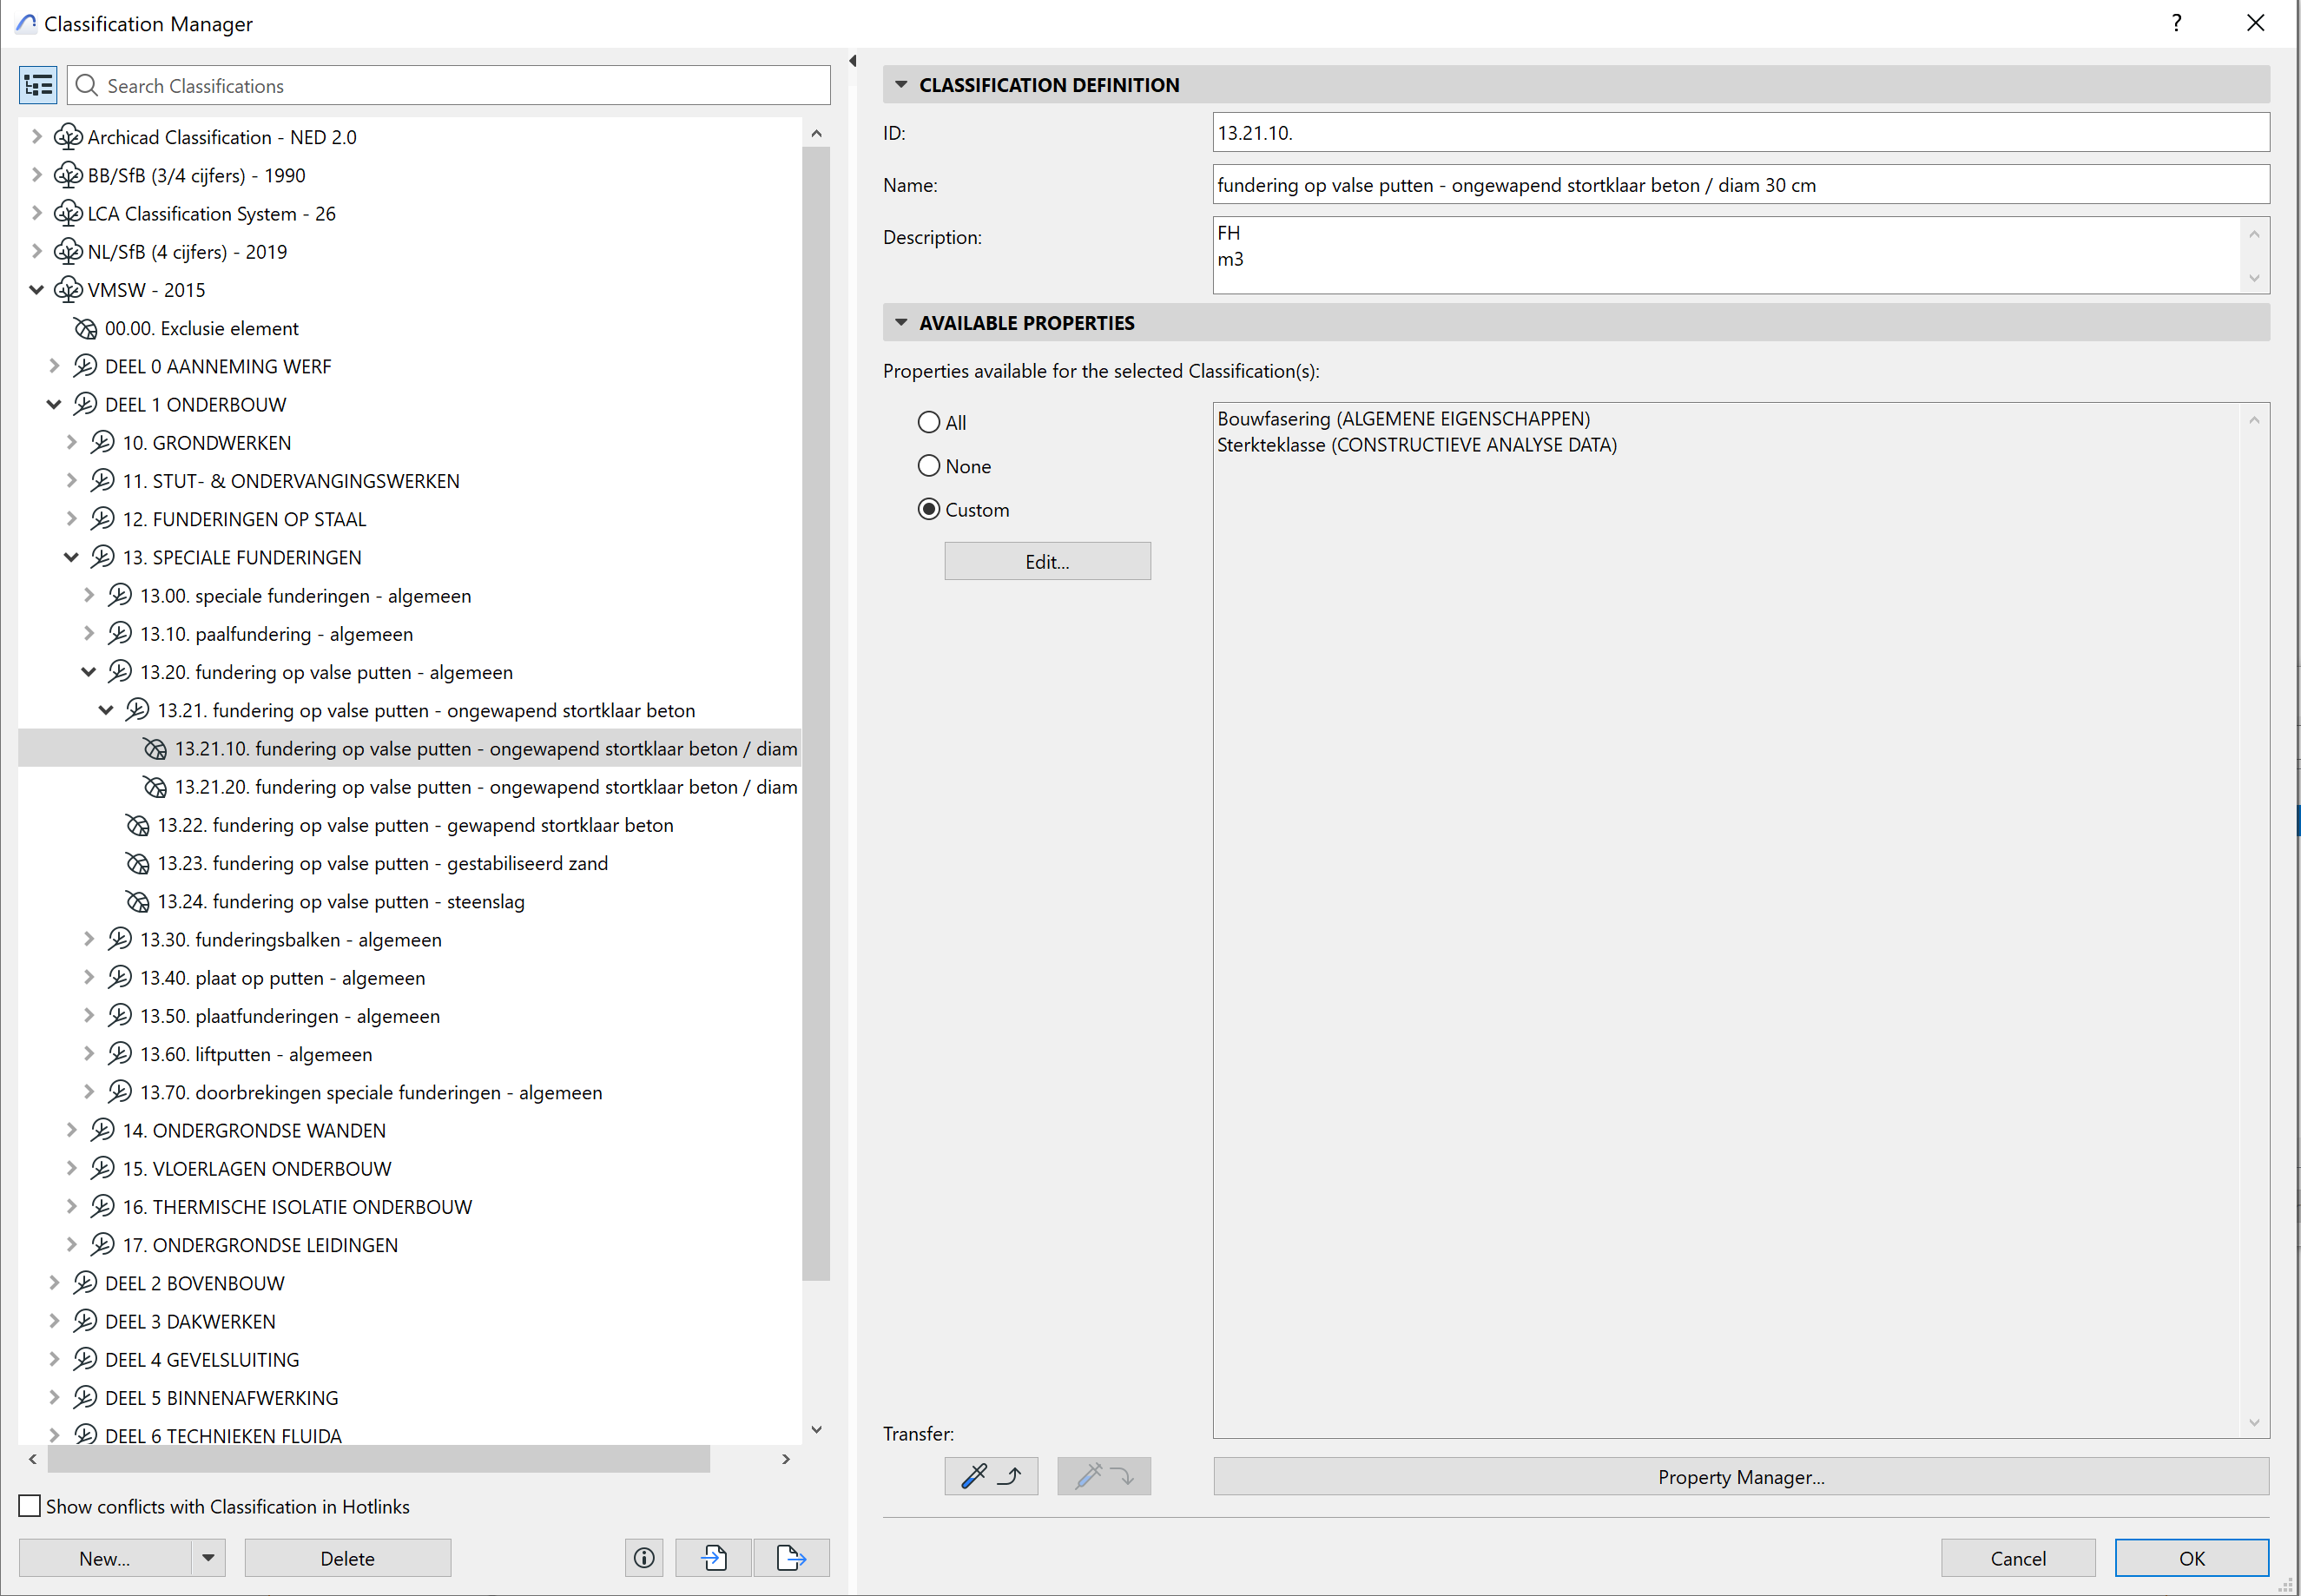
Task: Click the export classification icon button
Action: click(791, 1558)
